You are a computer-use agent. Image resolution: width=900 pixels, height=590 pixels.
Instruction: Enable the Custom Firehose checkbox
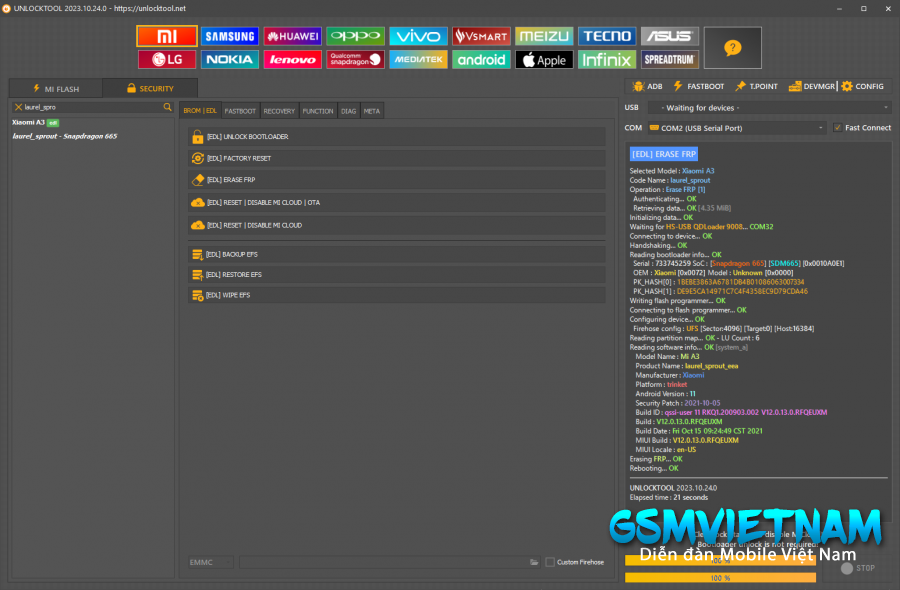[x=550, y=562]
